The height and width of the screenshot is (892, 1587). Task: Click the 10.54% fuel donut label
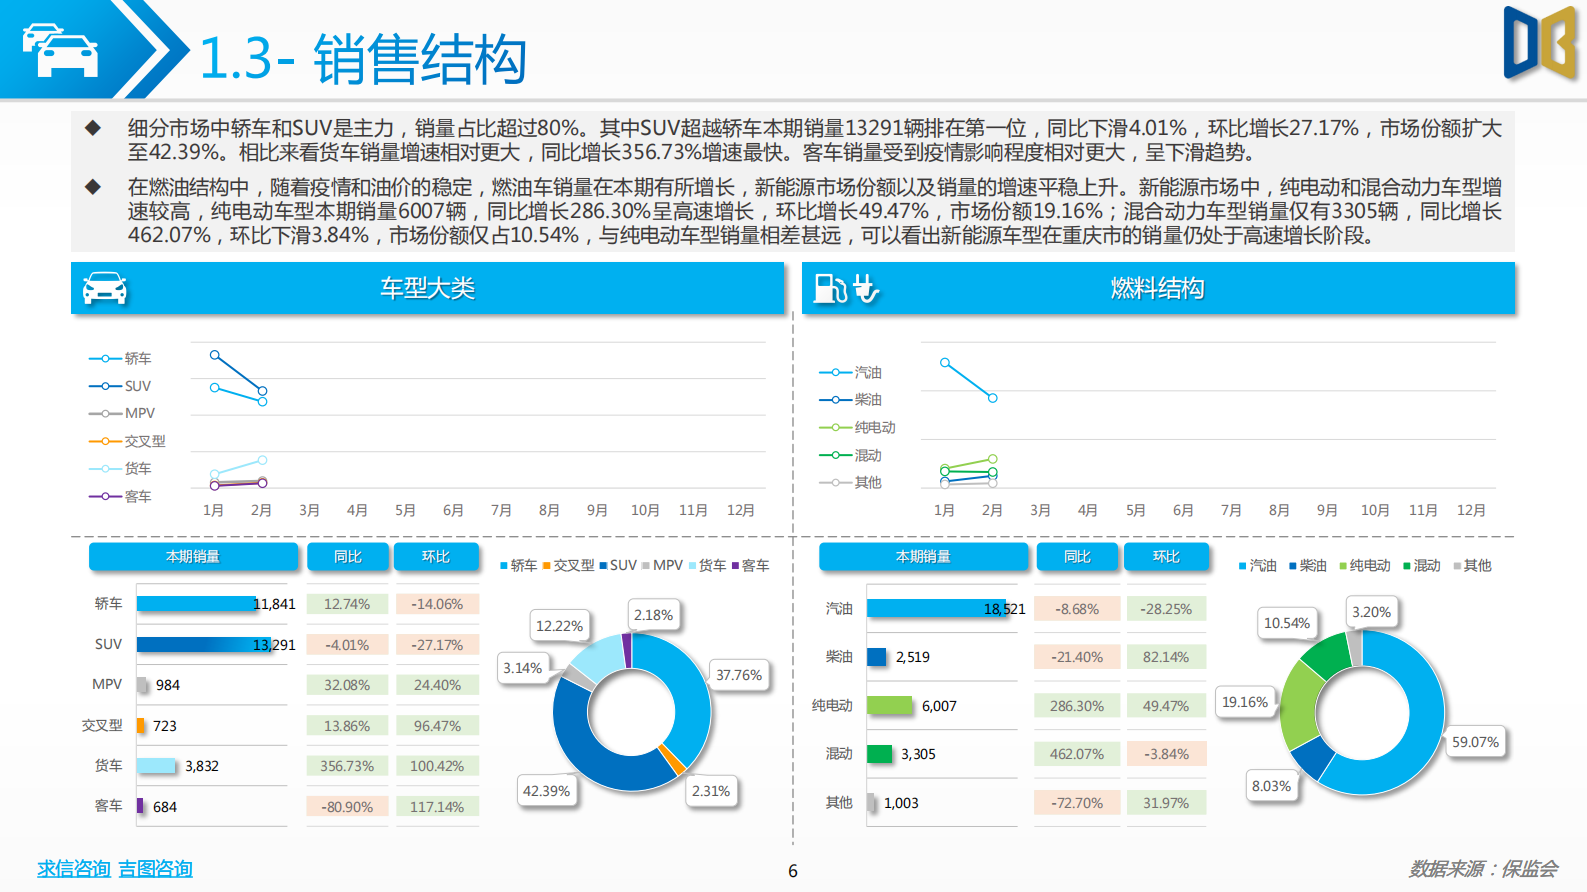[x=1286, y=623]
